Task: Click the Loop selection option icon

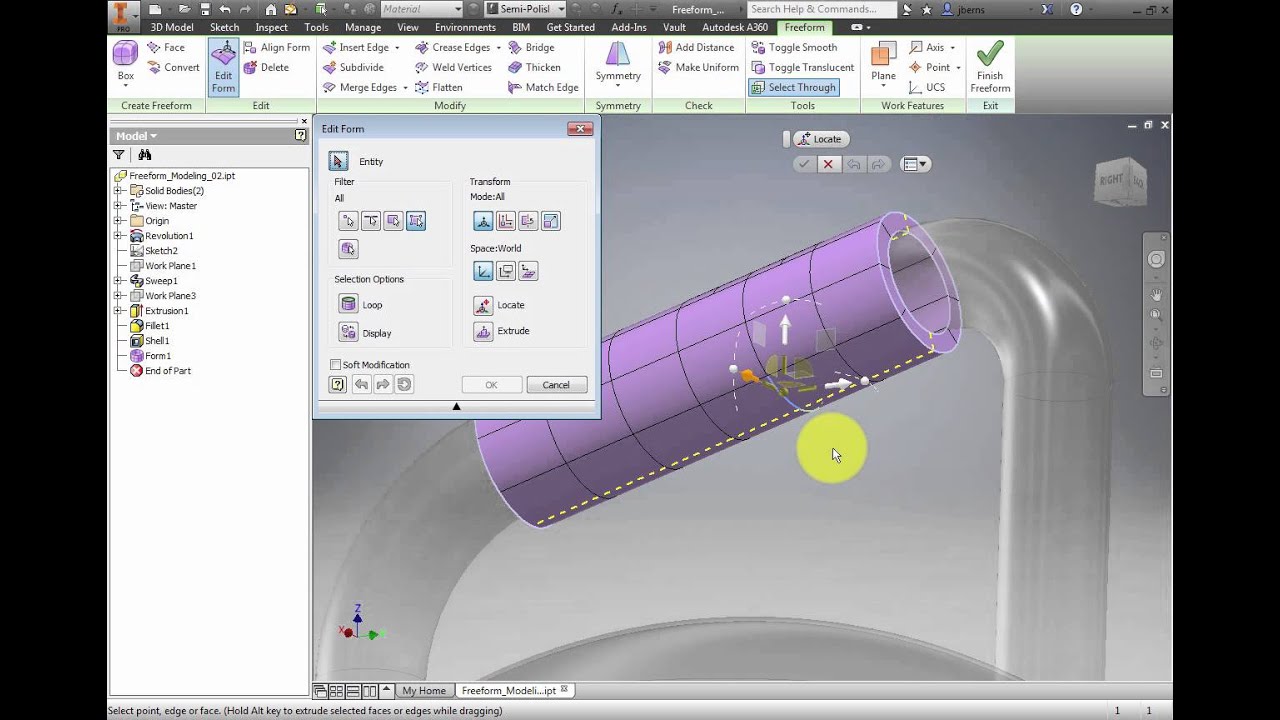Action: point(348,305)
